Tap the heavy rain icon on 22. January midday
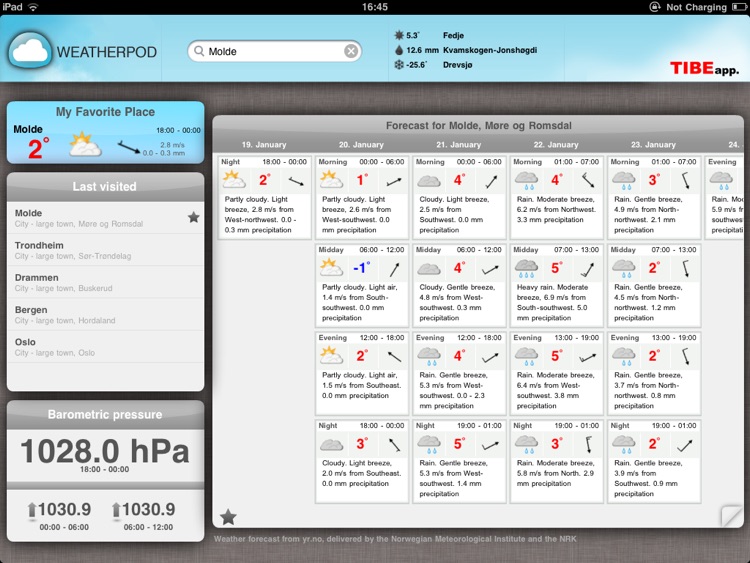This screenshot has height=563, width=750. pos(526,268)
